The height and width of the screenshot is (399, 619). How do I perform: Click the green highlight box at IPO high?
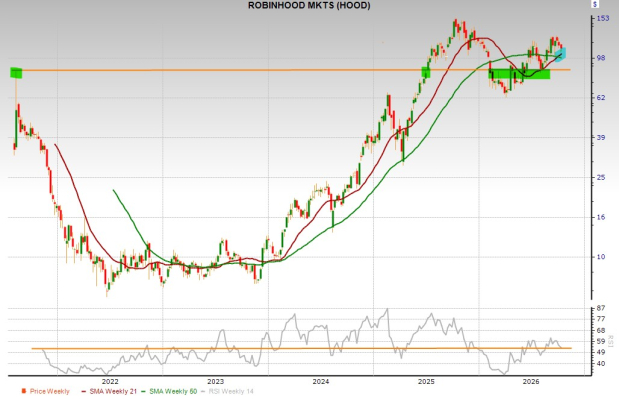pyautogui.click(x=16, y=73)
